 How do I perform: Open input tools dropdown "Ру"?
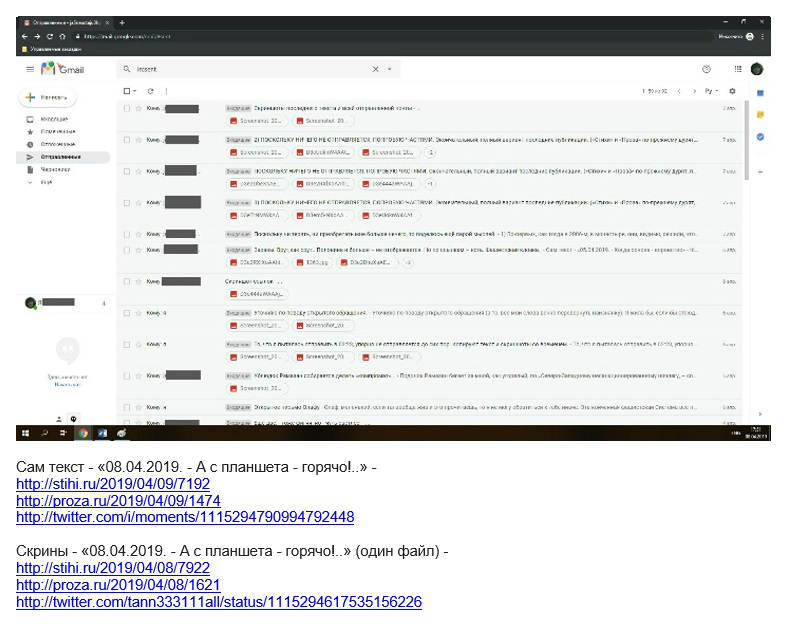(711, 91)
